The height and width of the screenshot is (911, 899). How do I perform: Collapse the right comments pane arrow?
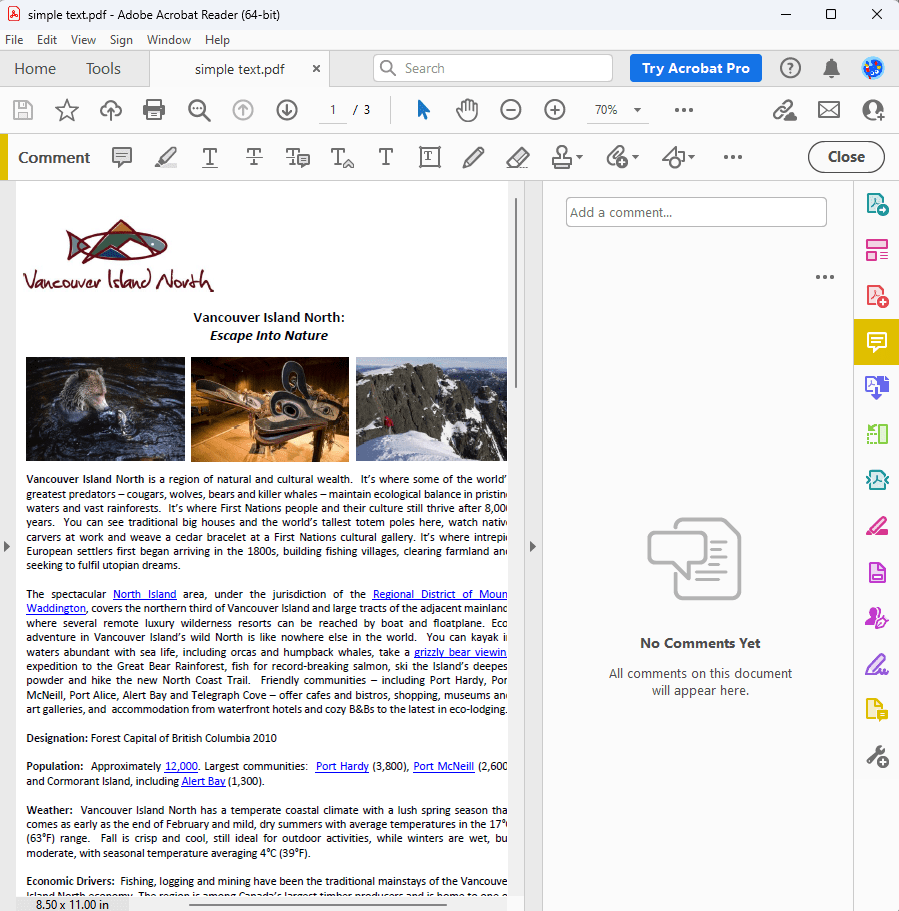click(533, 546)
